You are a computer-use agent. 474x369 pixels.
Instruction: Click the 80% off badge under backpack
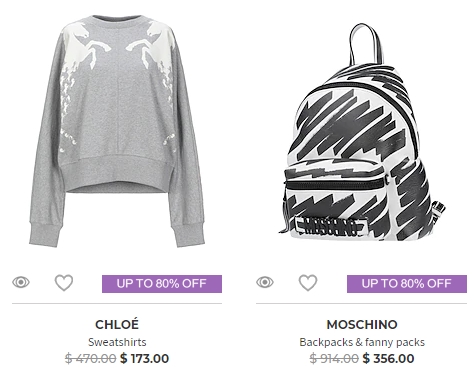pyautogui.click(x=407, y=284)
